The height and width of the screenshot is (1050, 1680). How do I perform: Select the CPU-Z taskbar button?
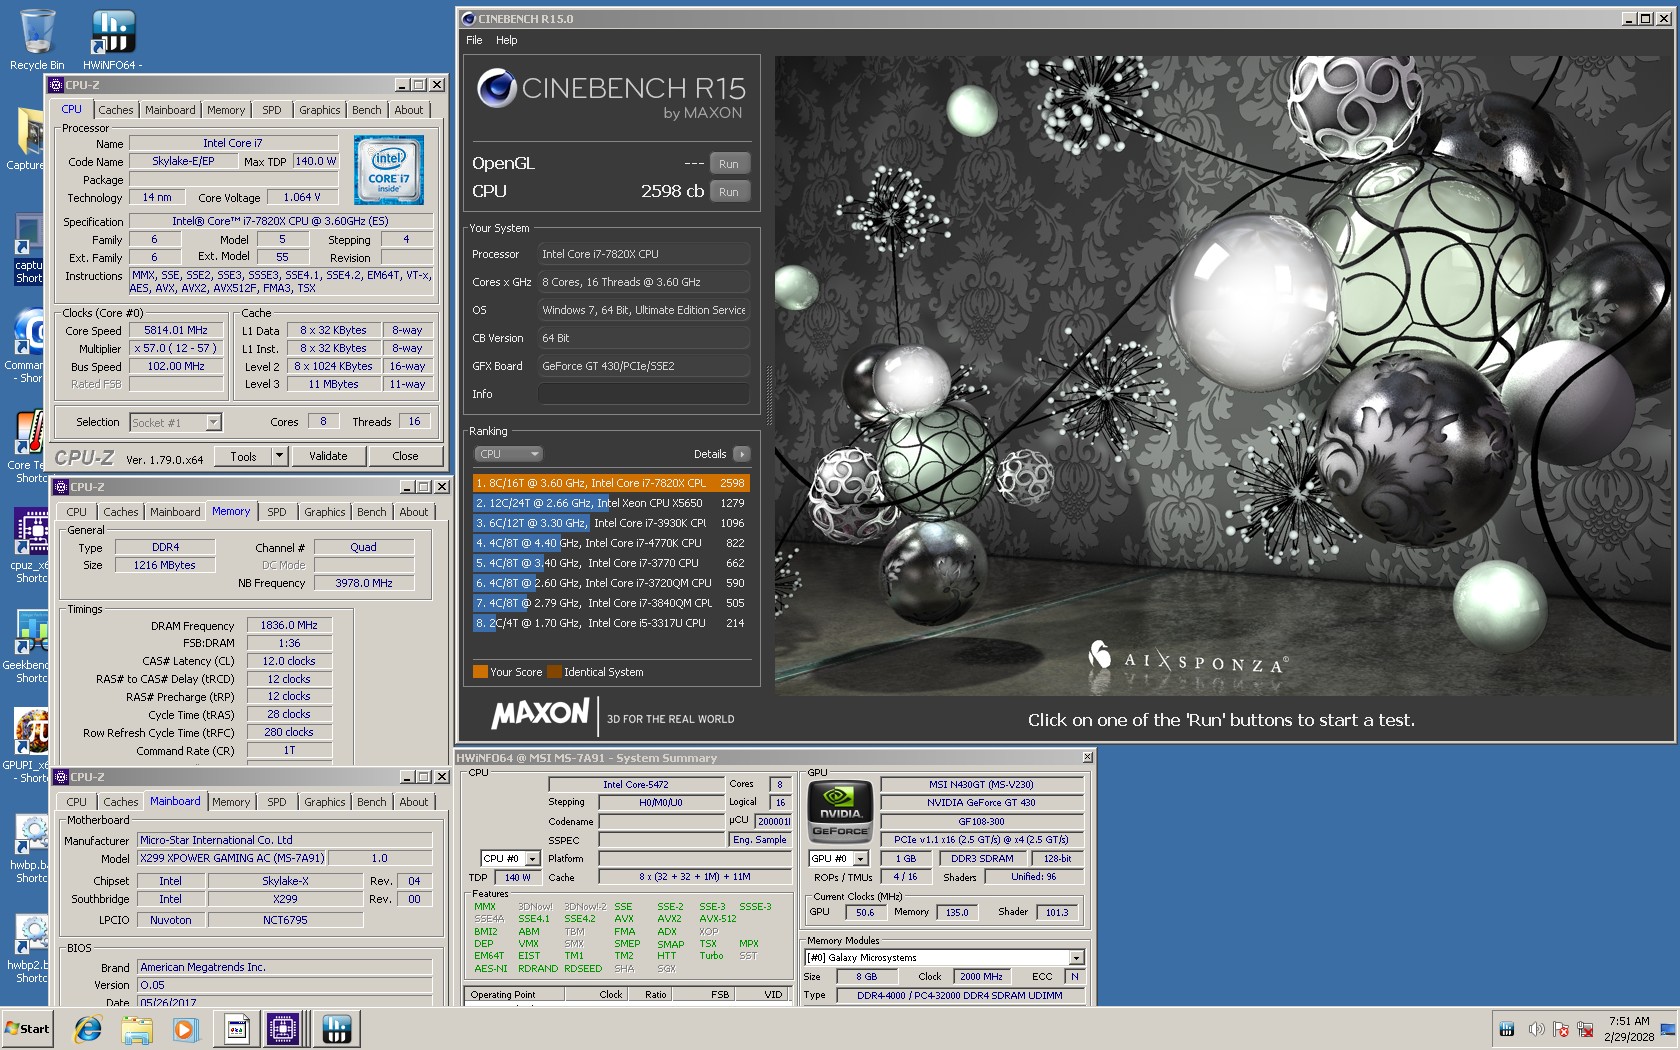point(283,1028)
